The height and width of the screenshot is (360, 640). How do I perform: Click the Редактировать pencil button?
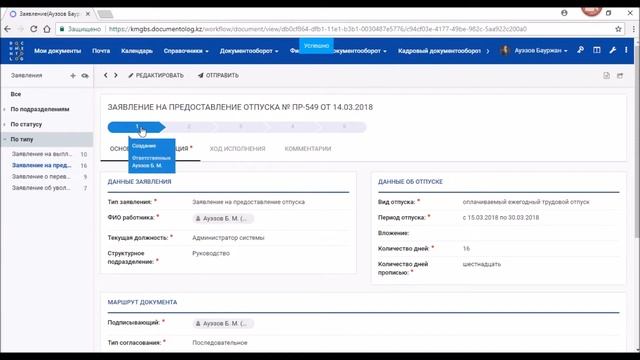156,76
